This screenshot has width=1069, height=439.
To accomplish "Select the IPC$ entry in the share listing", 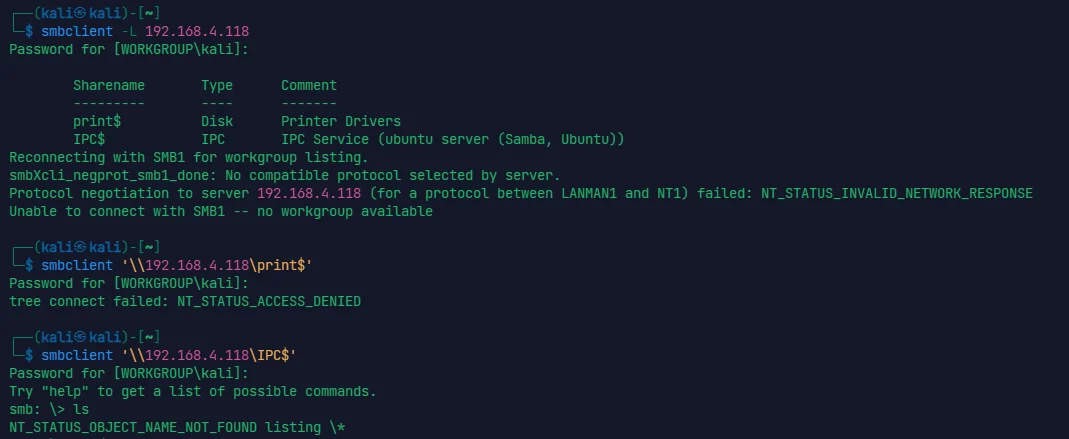I will [x=89, y=139].
